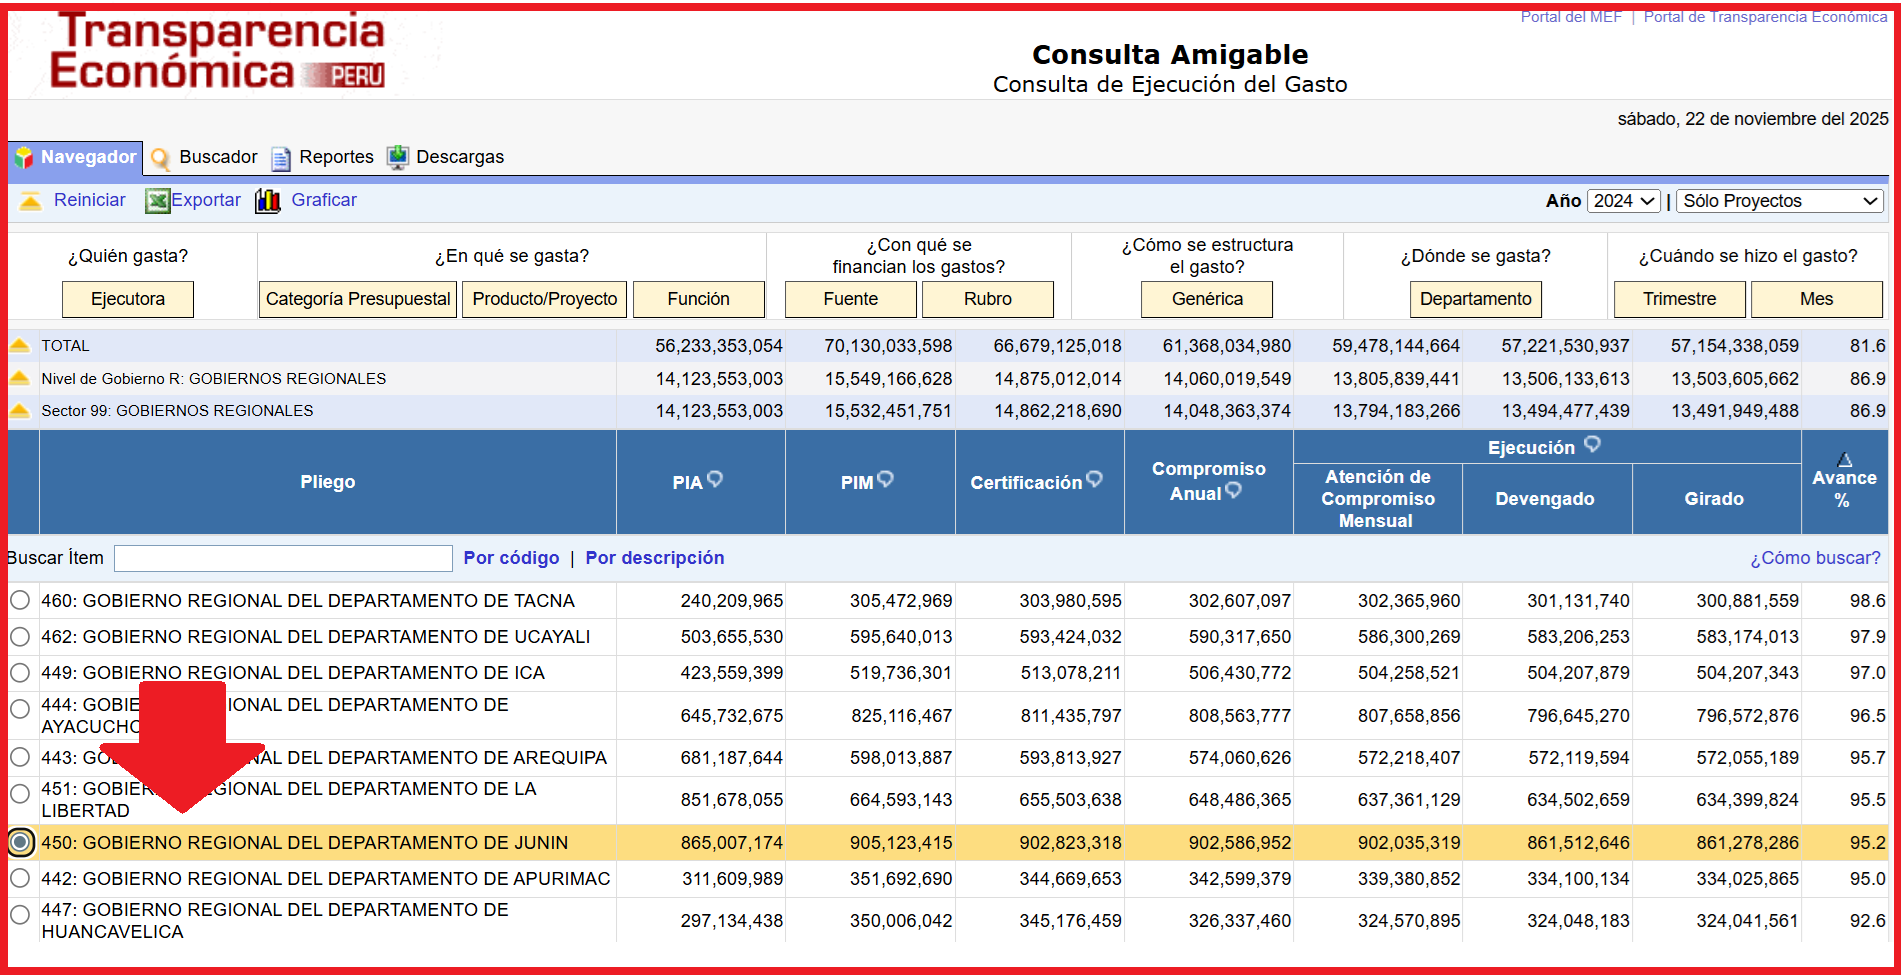The image size is (1901, 976).
Task: Click the Excel Exportar icon
Action: coord(157,201)
